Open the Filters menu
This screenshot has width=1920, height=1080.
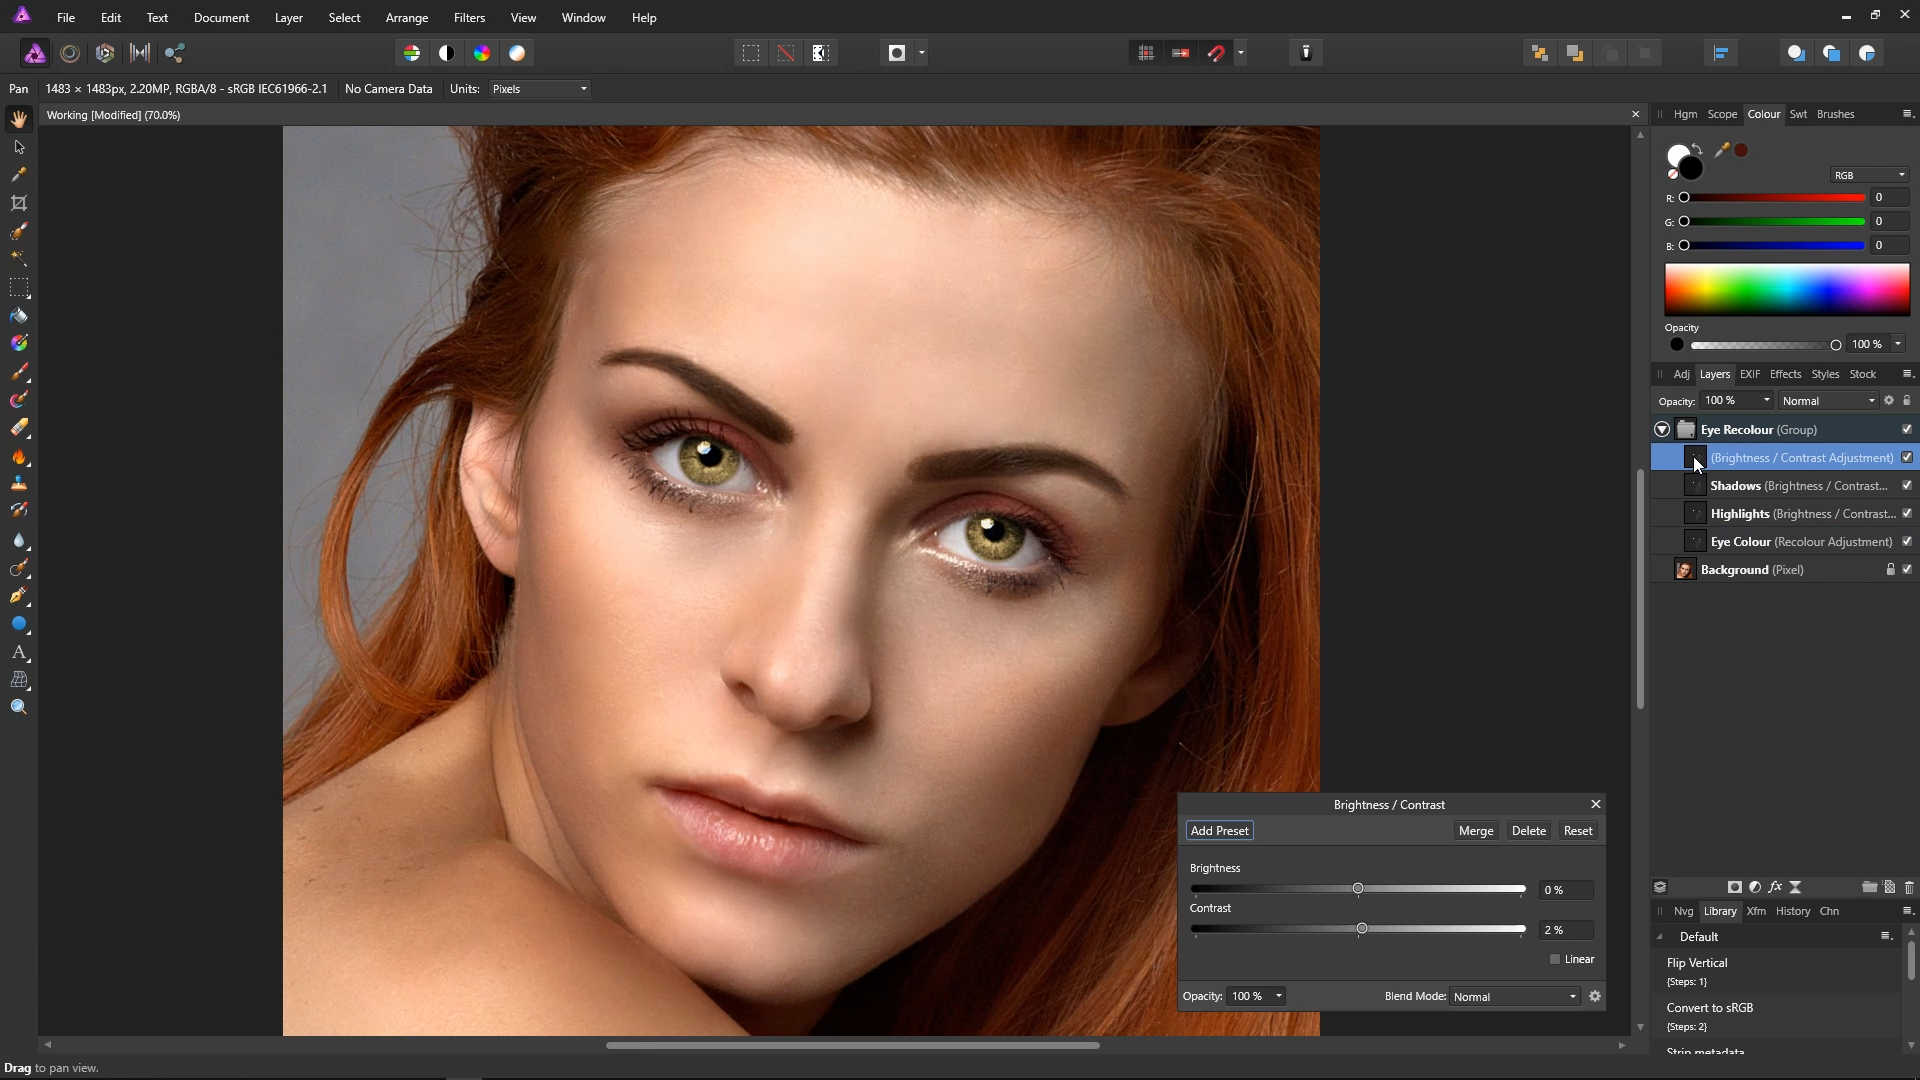coord(469,18)
